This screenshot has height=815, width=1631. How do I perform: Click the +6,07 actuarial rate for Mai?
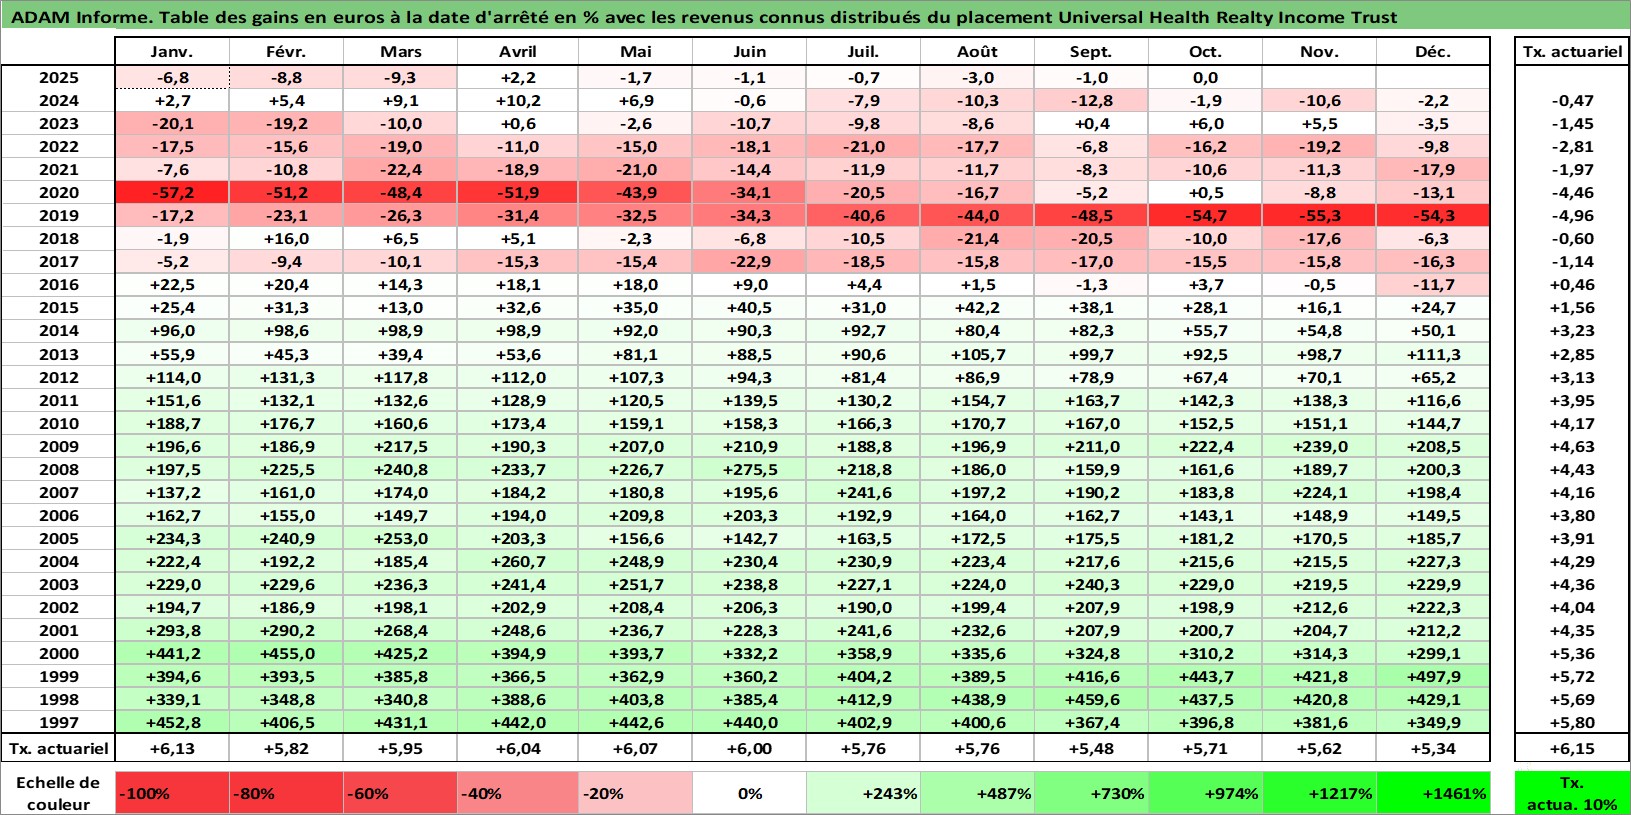point(636,748)
